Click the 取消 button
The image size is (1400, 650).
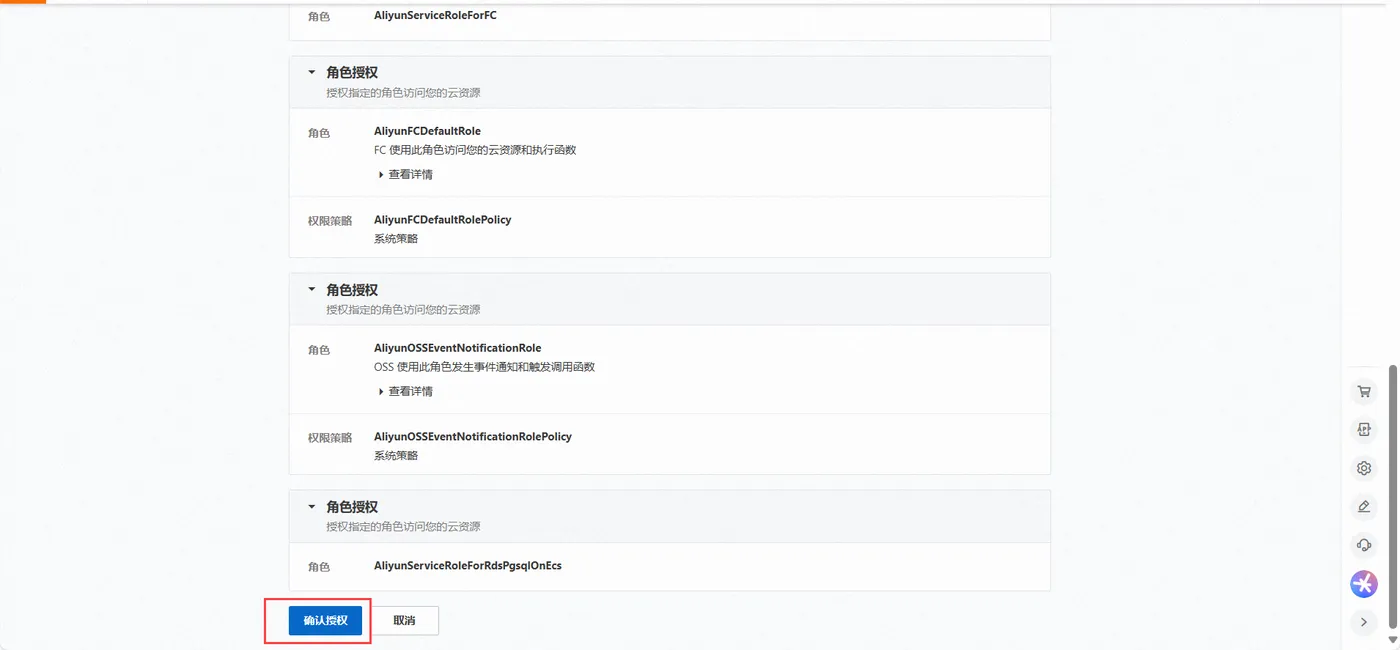[x=404, y=621]
